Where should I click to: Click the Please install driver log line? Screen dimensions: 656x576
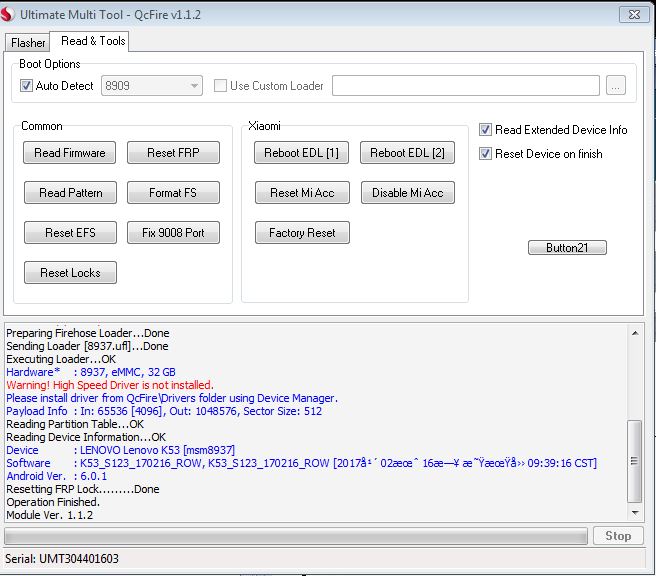[172, 398]
